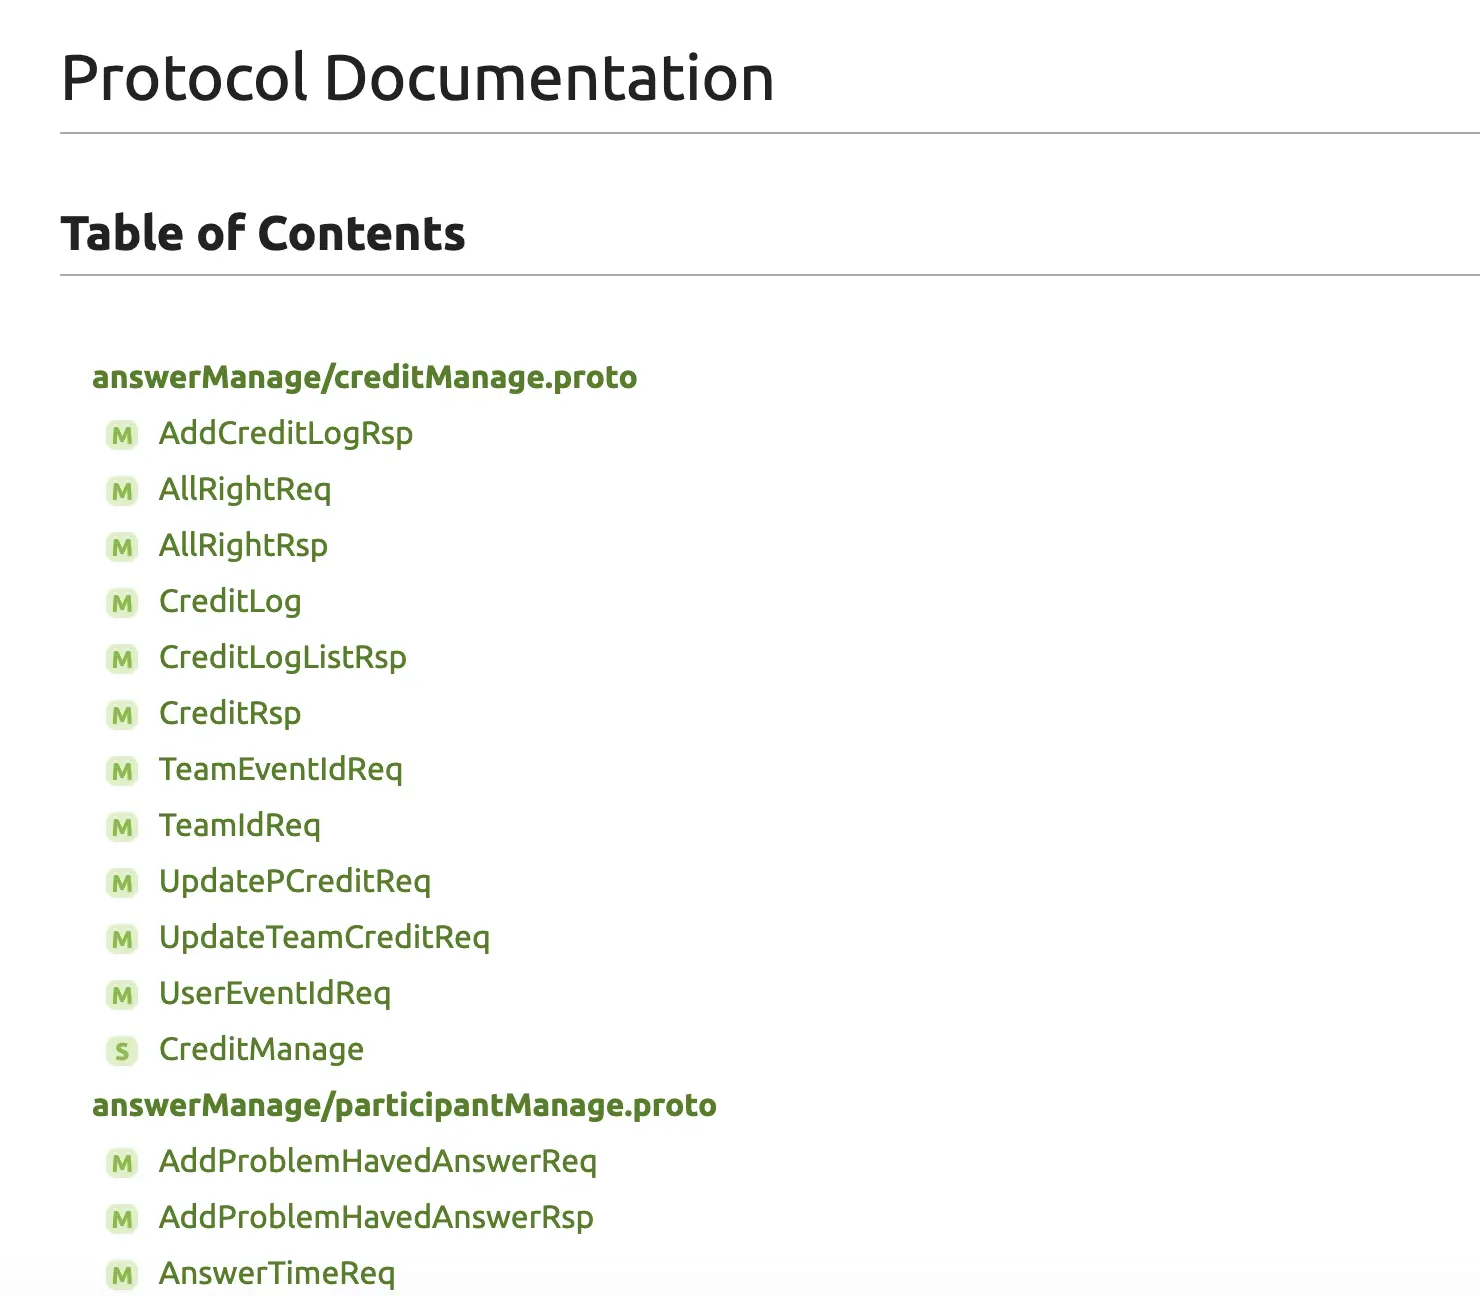
Task: Click the AddCreditLogRsp text link
Action: pos(286,433)
